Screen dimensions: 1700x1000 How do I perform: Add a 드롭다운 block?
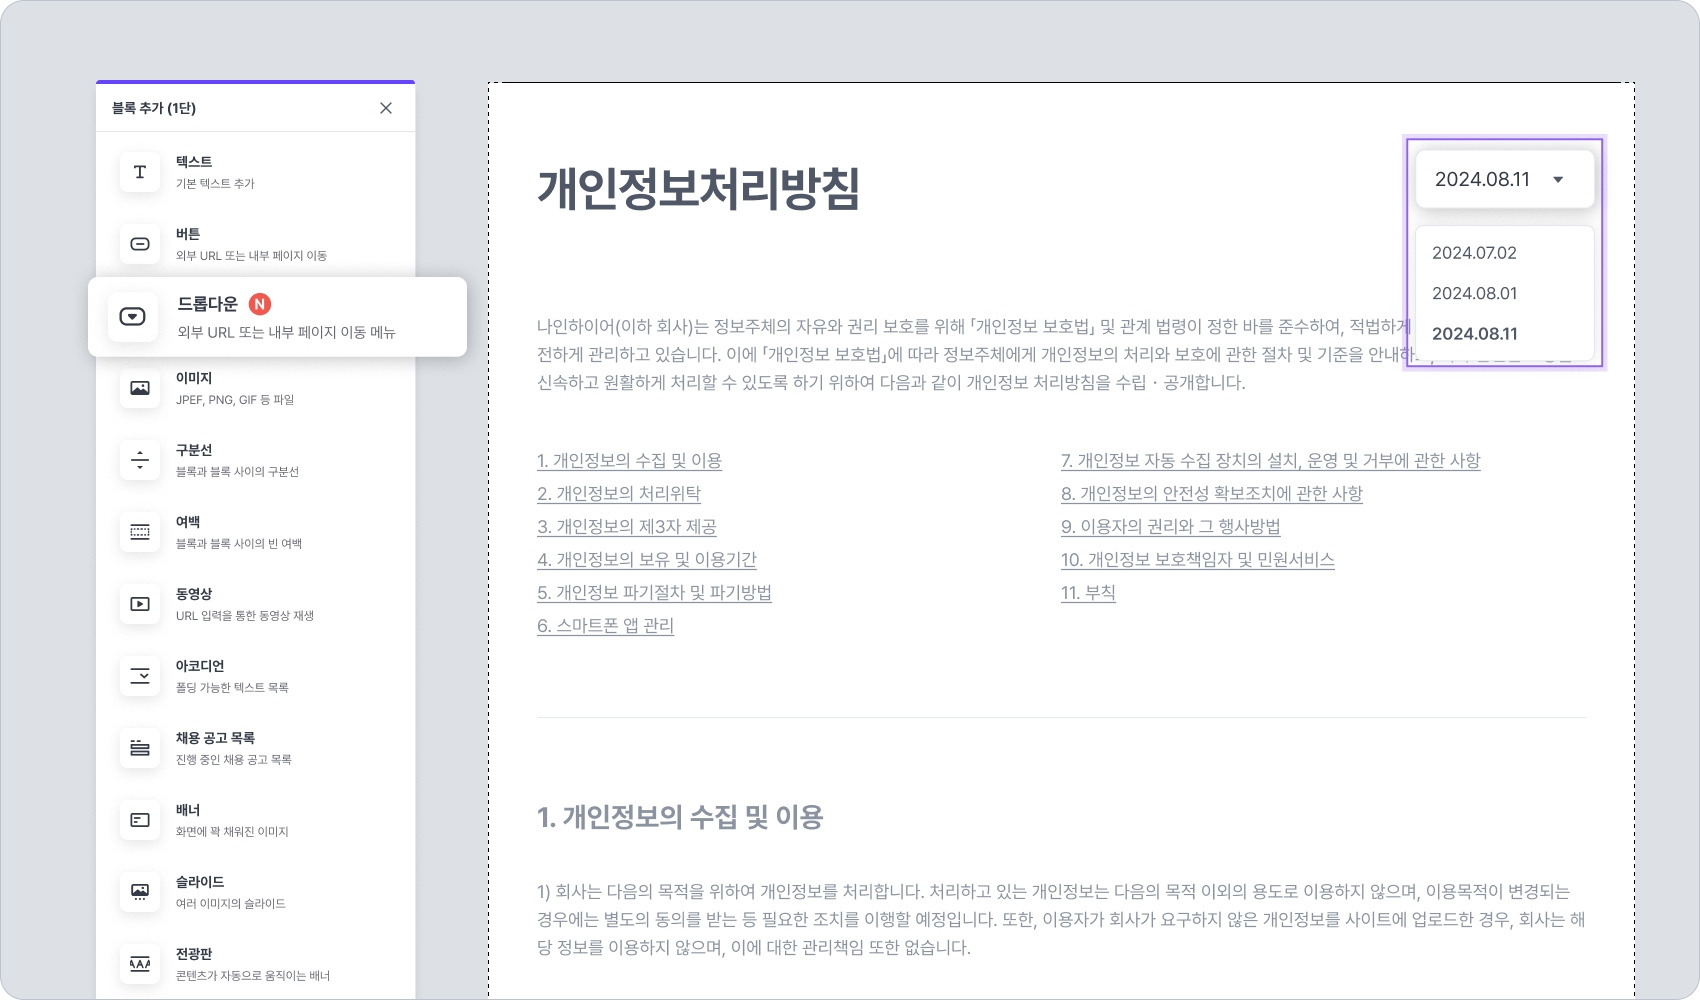coord(277,317)
